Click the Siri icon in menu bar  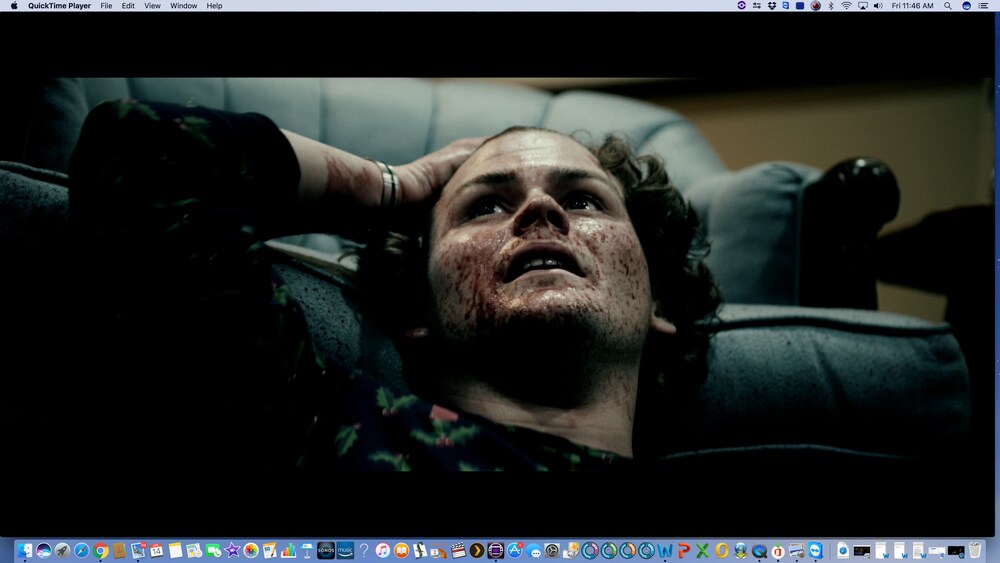[967, 6]
